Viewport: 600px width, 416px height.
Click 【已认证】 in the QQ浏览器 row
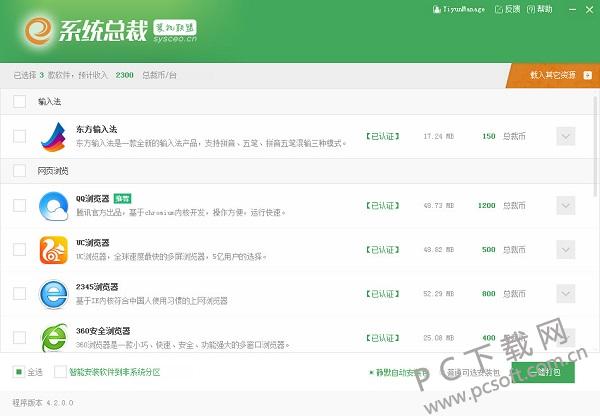point(382,206)
